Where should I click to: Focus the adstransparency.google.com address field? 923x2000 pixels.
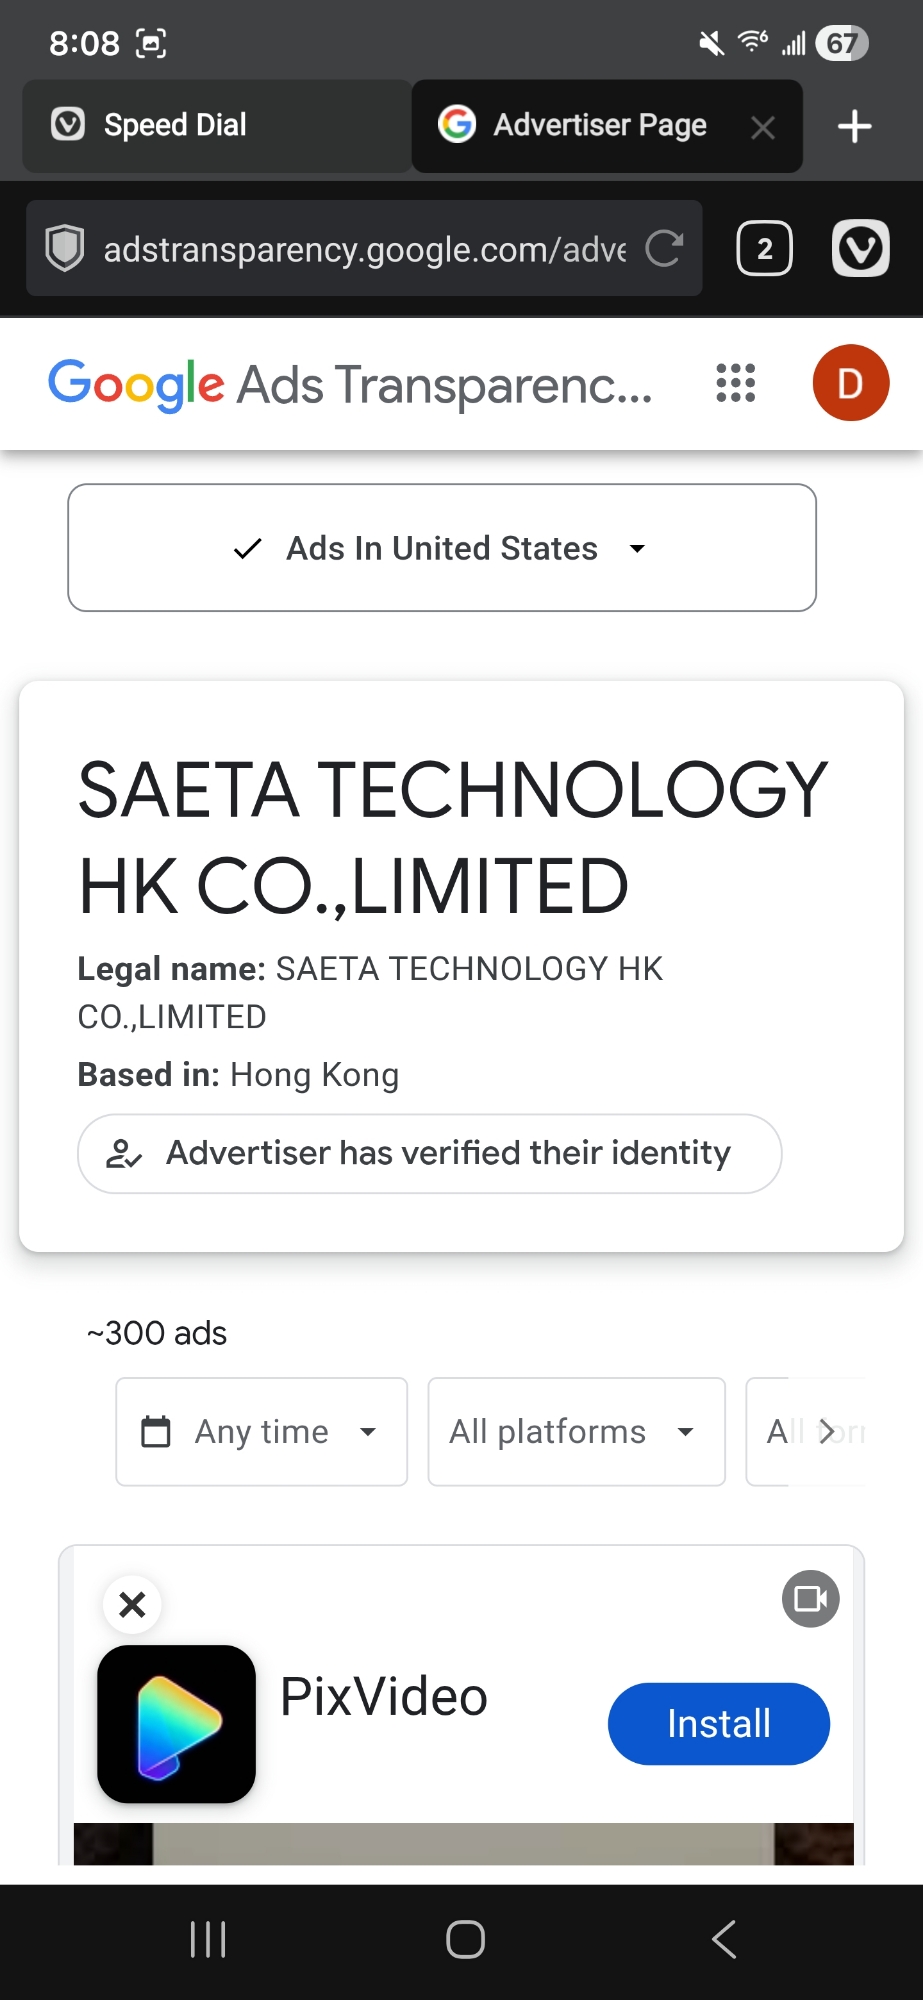(364, 249)
